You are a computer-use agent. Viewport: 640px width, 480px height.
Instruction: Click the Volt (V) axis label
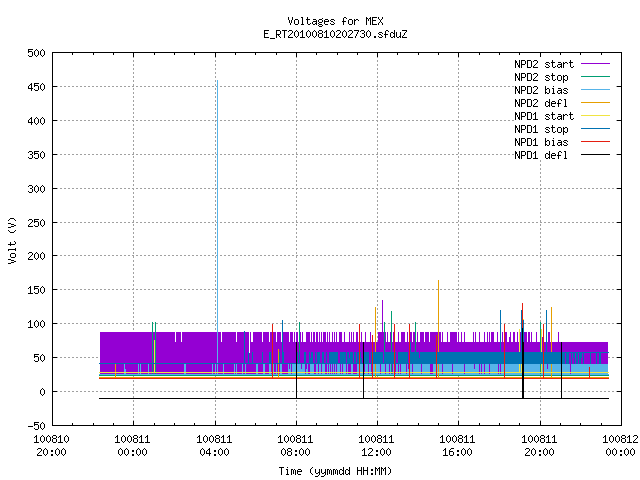pos(13,240)
